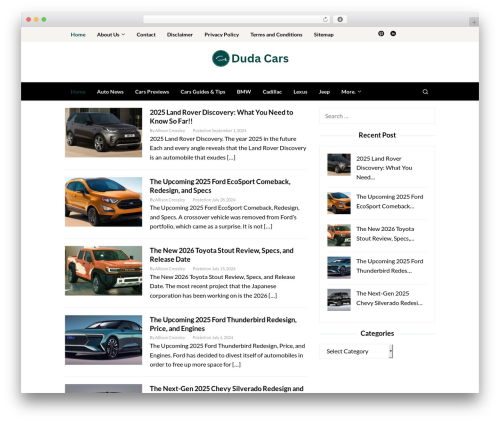Open Auto News category
Image resolution: width=500 pixels, height=423 pixels.
pyautogui.click(x=110, y=92)
